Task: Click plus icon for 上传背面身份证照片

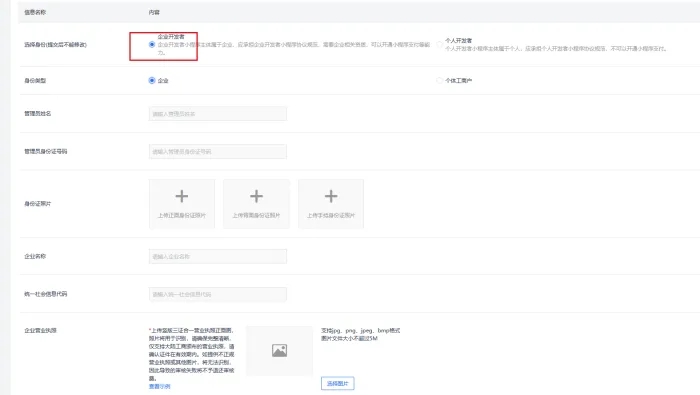Action: (256, 196)
